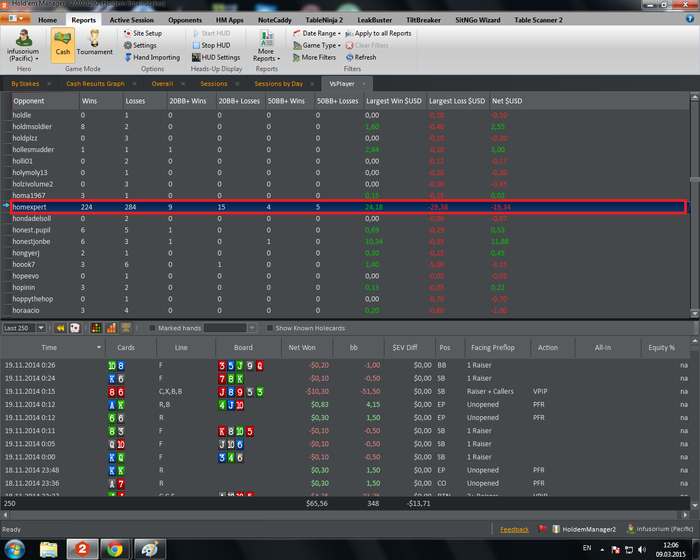700x560 pixels.
Task: Open the Active Session tab
Action: [x=132, y=20]
